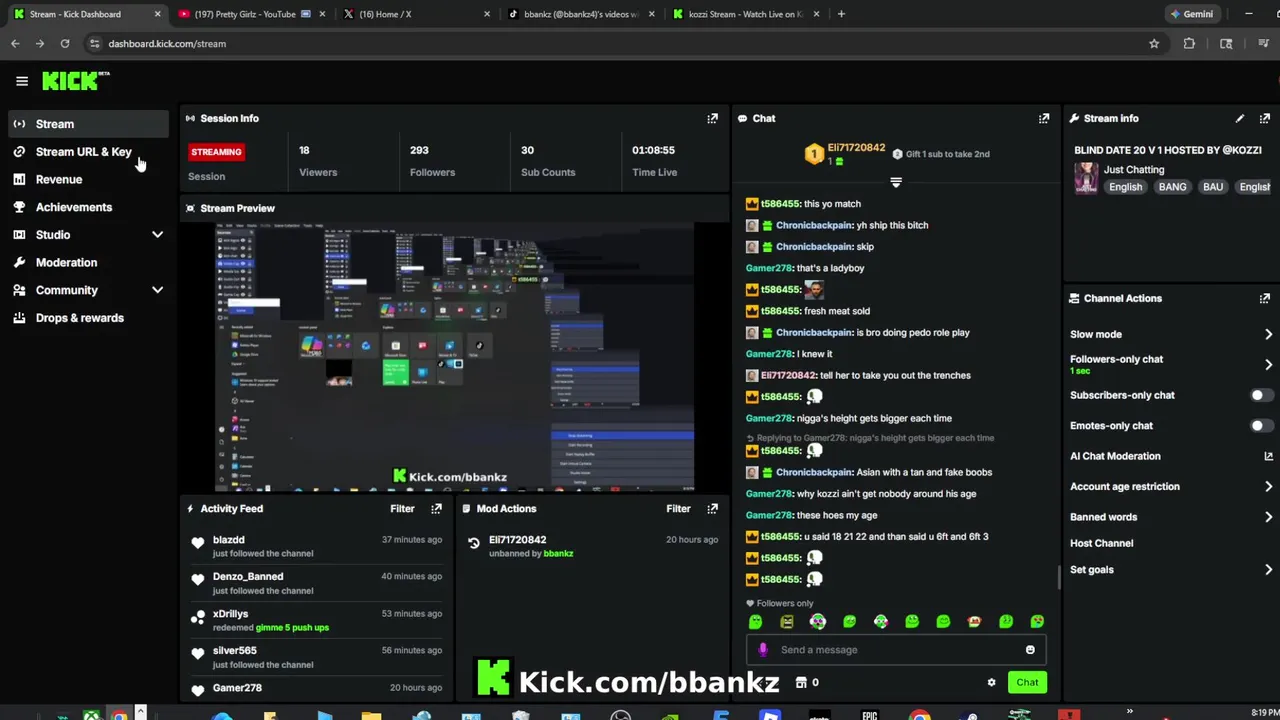Open the hamburger menu beside Kick logo
Image resolution: width=1280 pixels, height=720 pixels.
(22, 81)
